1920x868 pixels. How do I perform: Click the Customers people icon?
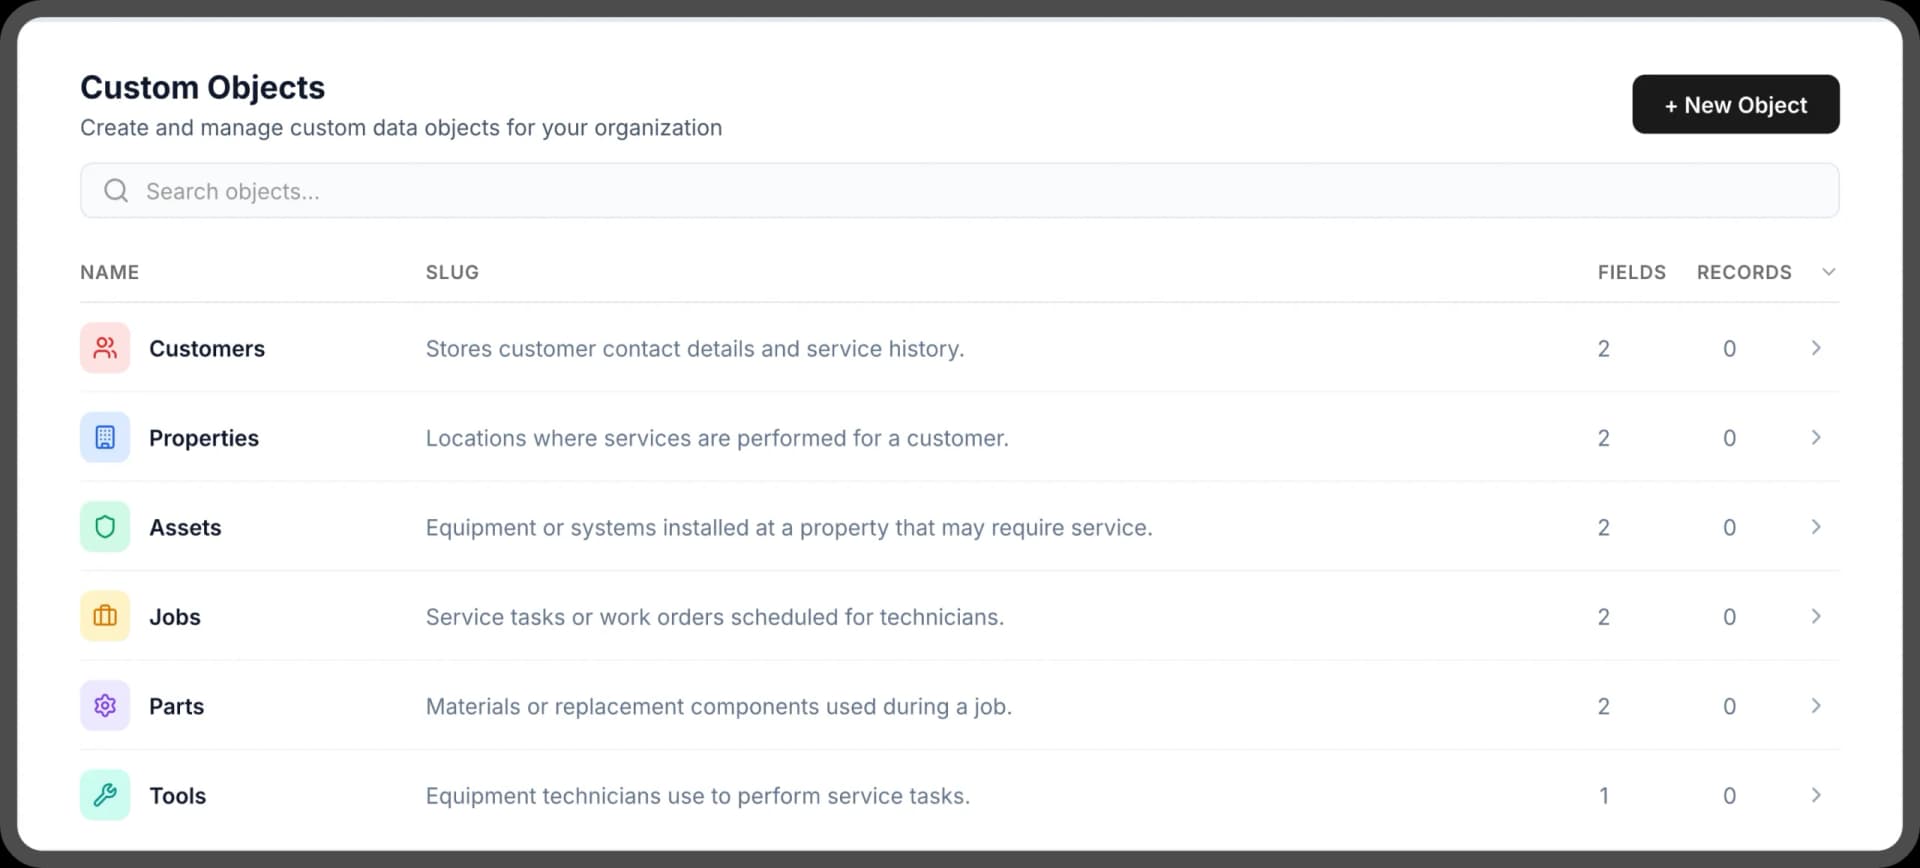point(105,348)
